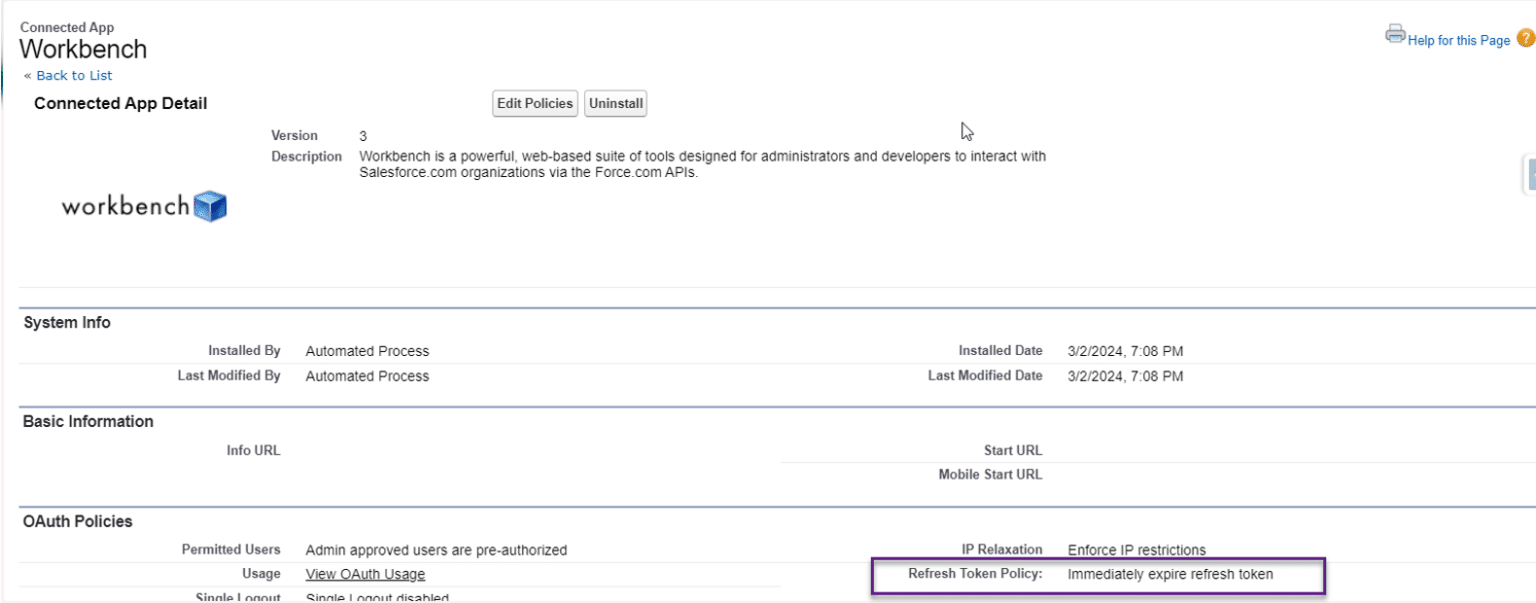The width and height of the screenshot is (1536, 603).
Task: Open Help for this Page
Action: coord(1458,40)
